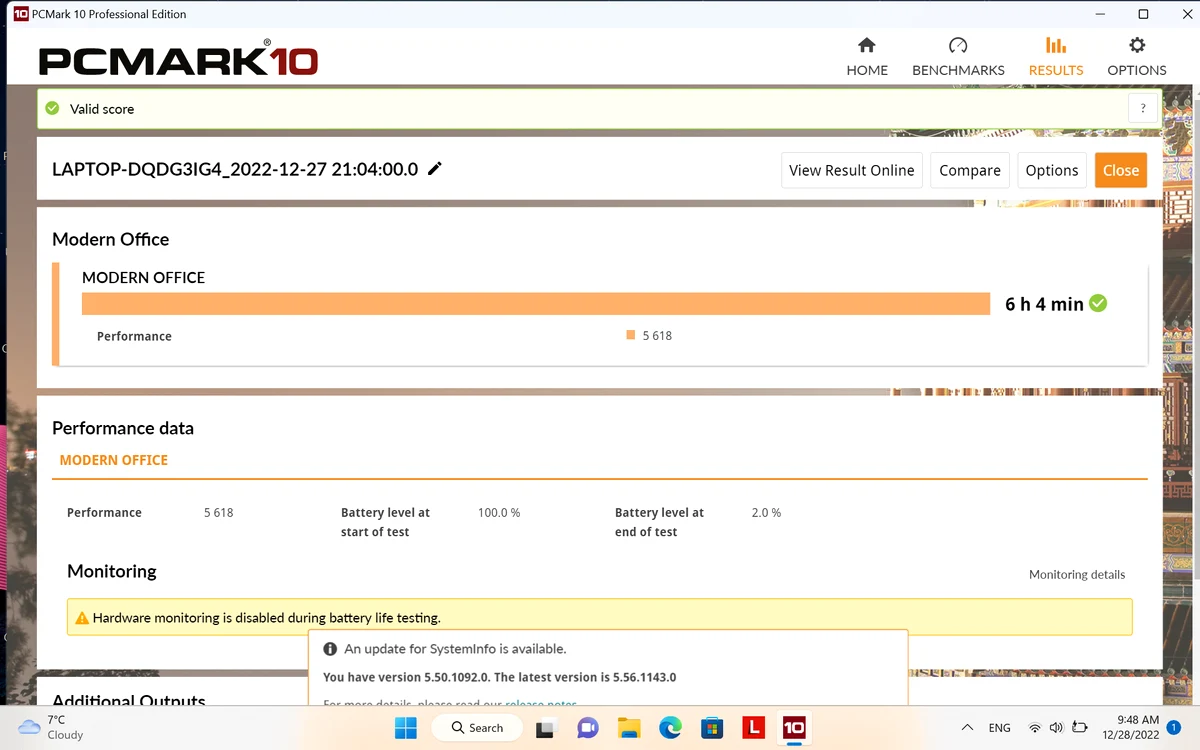Click the question mark help button

1143,109
